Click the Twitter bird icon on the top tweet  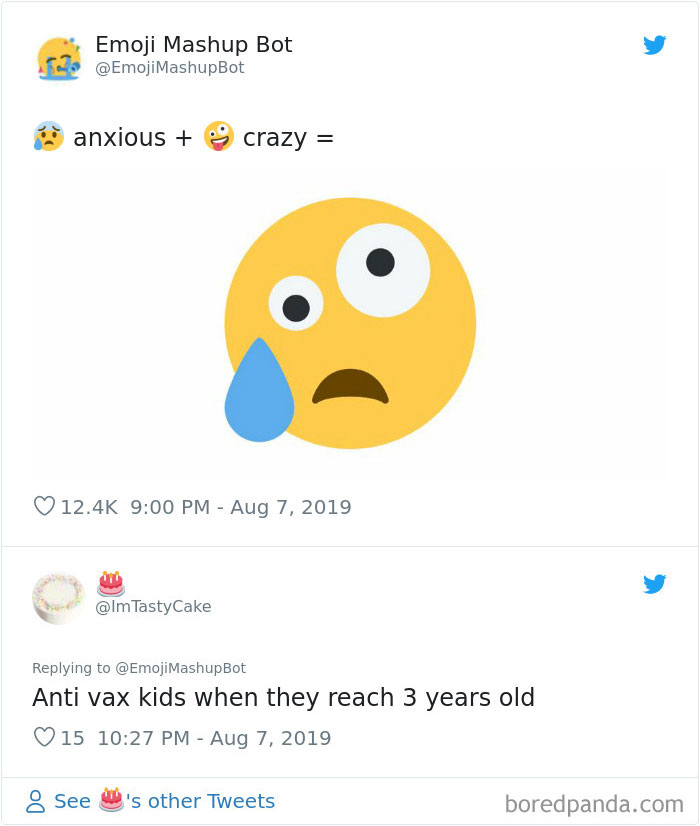pos(655,45)
